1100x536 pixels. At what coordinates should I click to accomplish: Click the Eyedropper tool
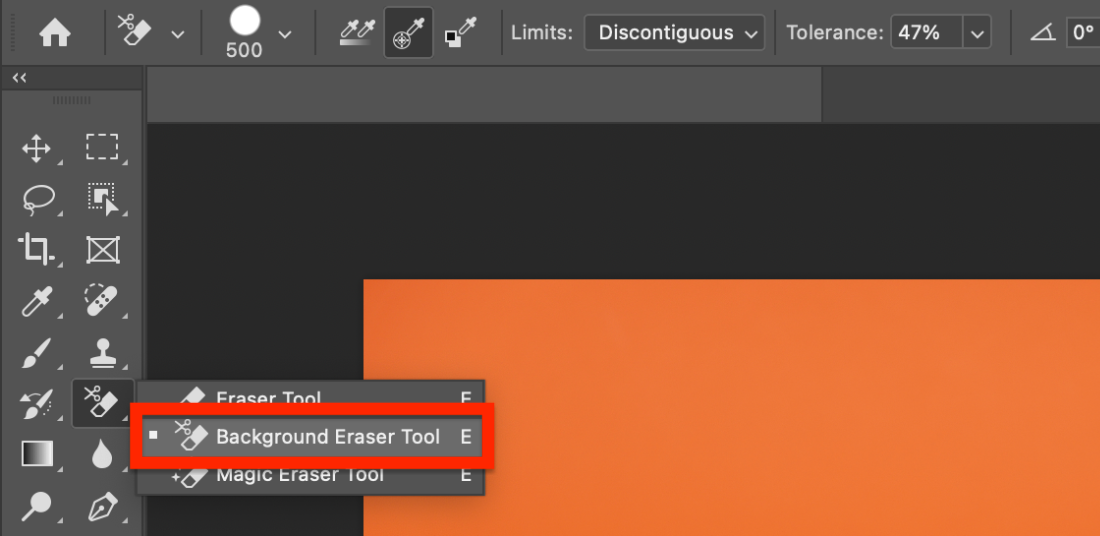(36, 300)
